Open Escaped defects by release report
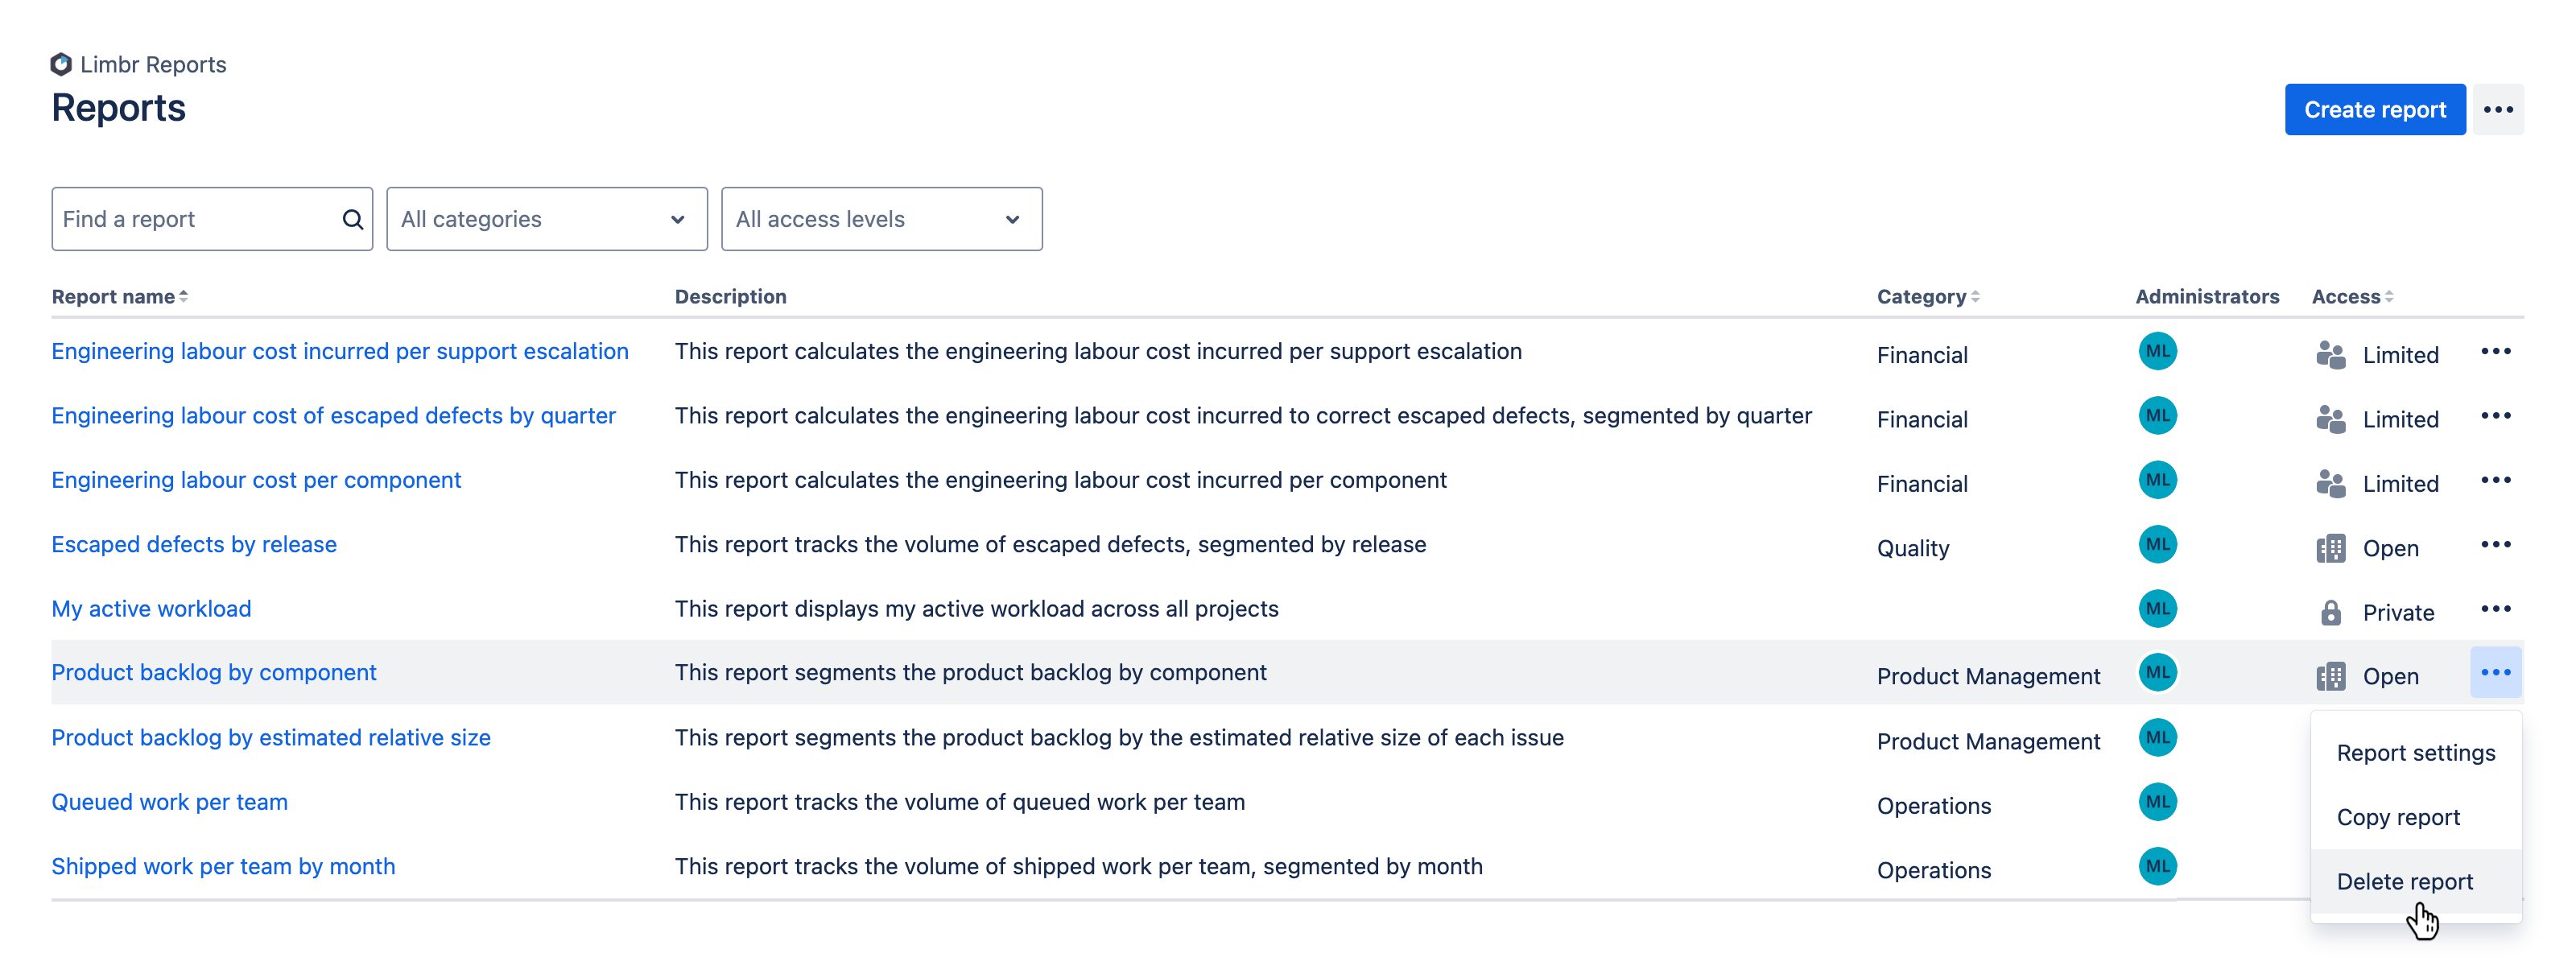The image size is (2576, 966). pos(194,545)
